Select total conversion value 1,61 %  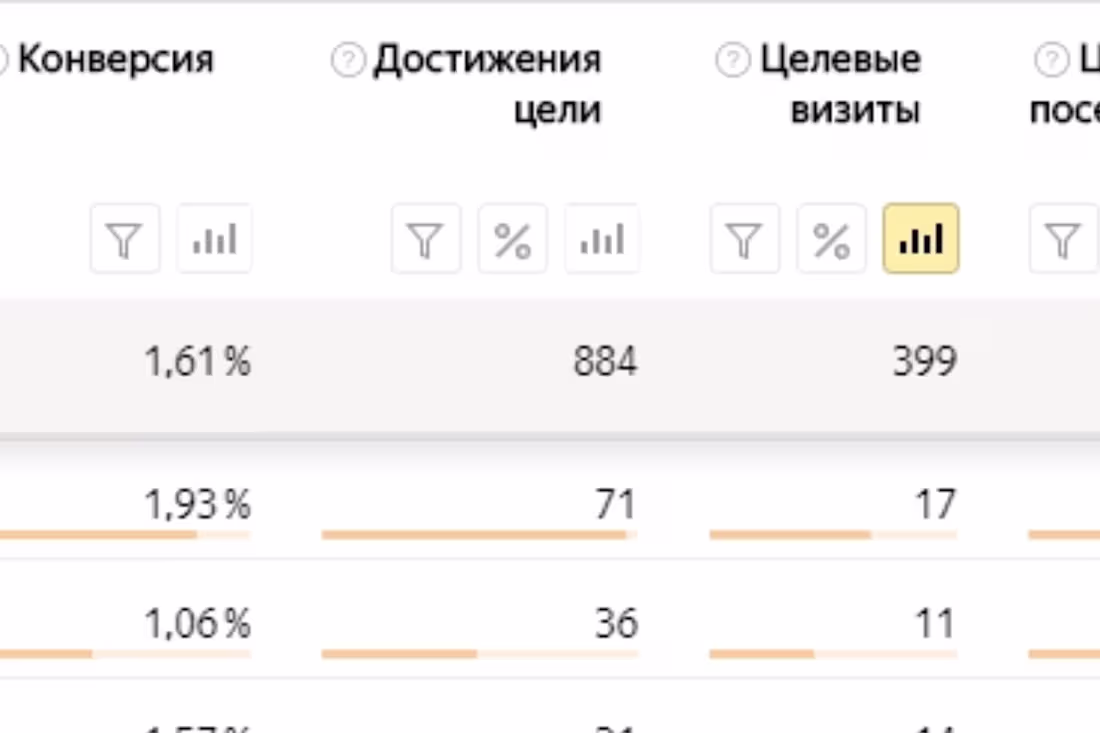[197, 361]
